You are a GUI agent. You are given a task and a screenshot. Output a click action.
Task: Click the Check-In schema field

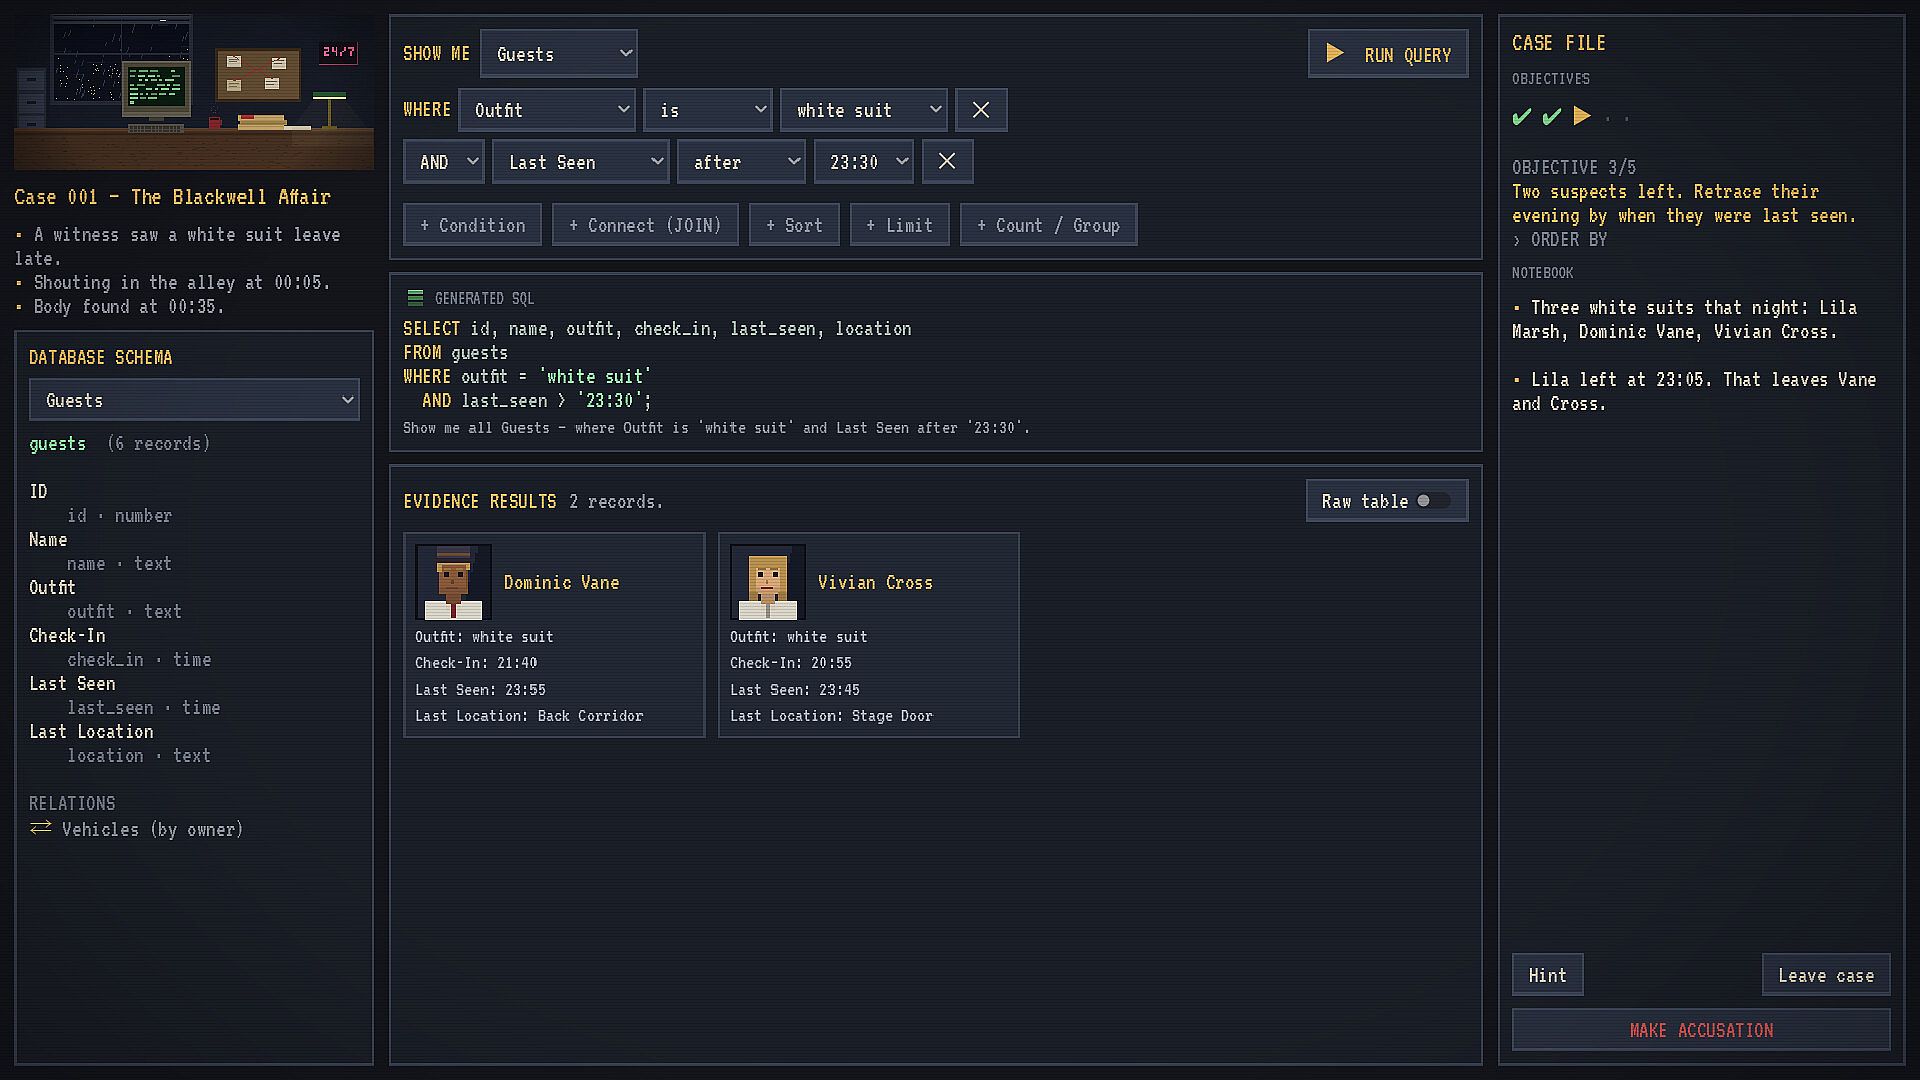point(67,636)
